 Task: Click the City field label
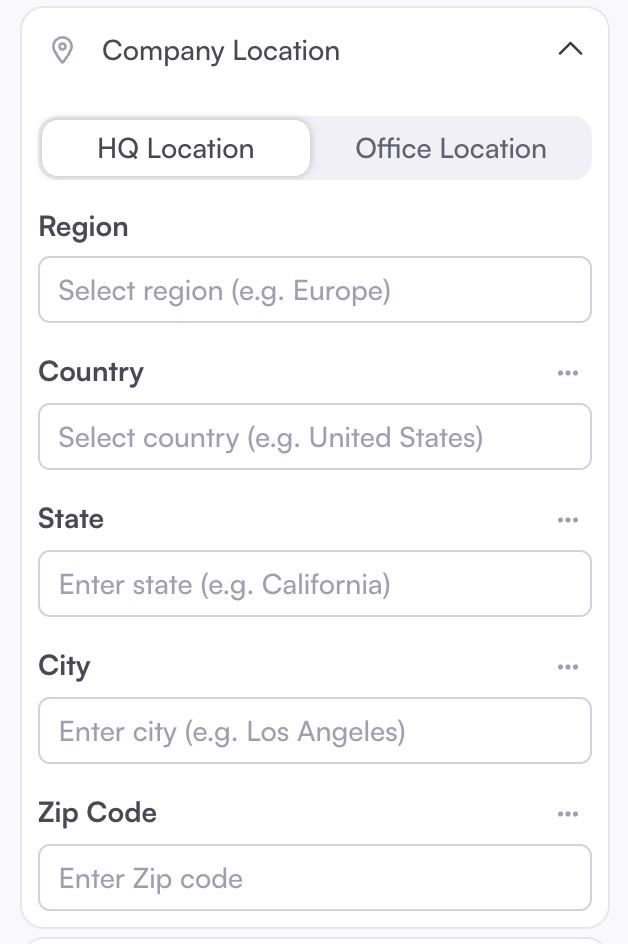coord(64,666)
